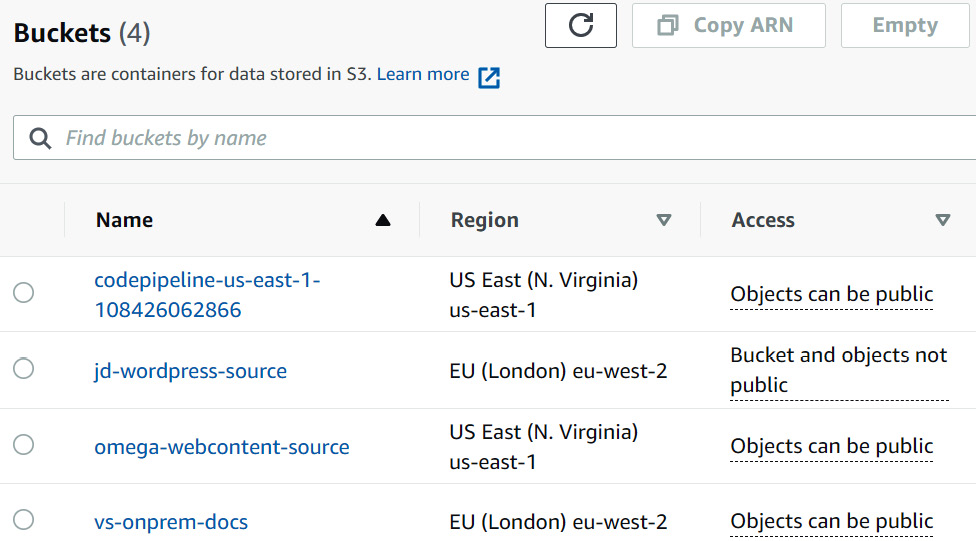Click Access info for codepipeline bucket
976x541 pixels.
point(832,294)
